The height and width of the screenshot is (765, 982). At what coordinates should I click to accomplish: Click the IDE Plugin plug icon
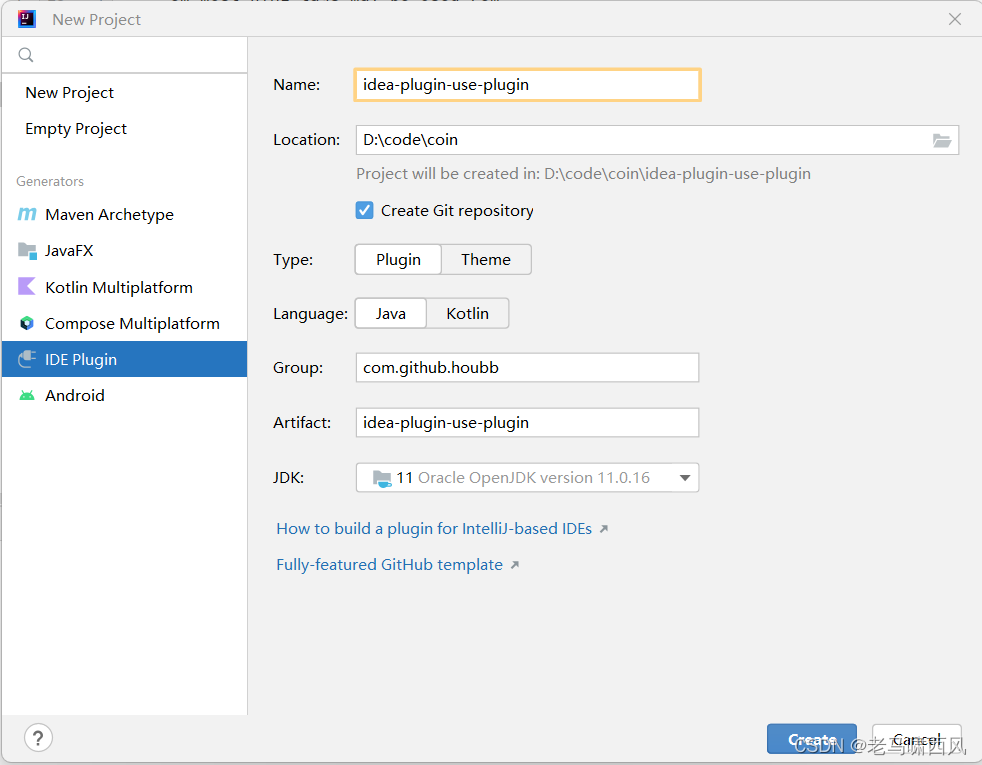tap(27, 359)
